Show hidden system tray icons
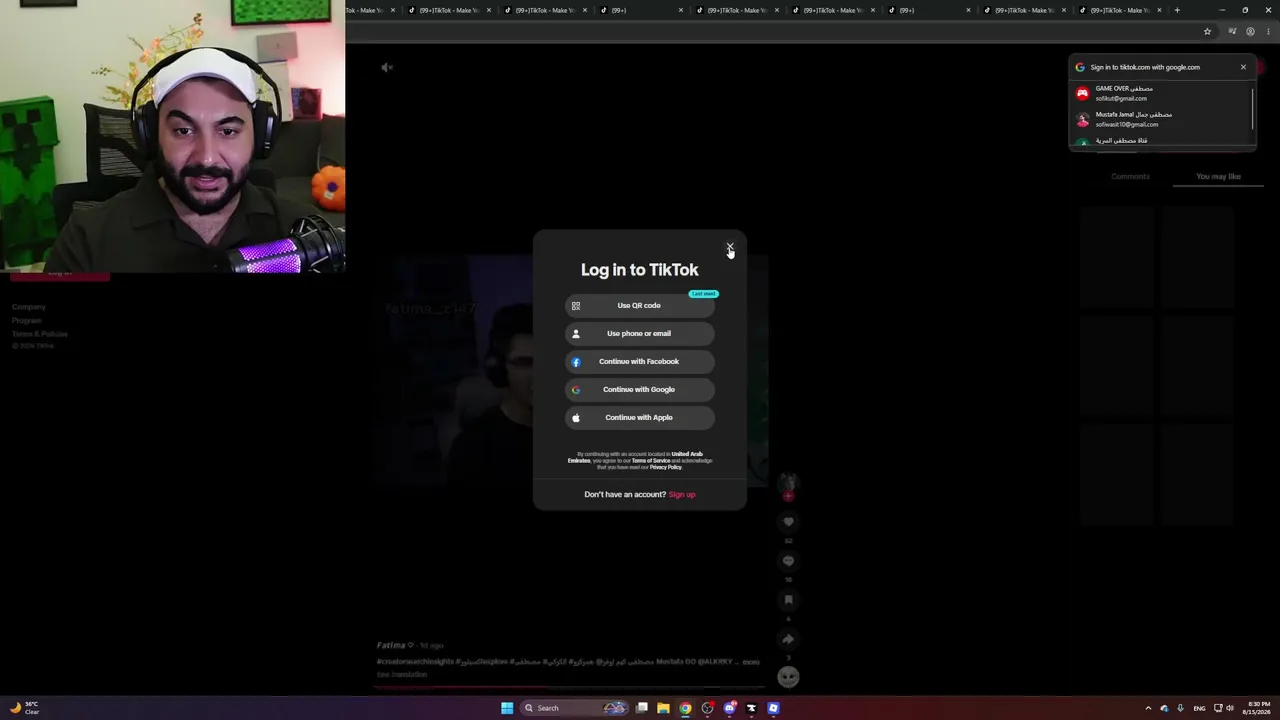 click(x=1148, y=708)
